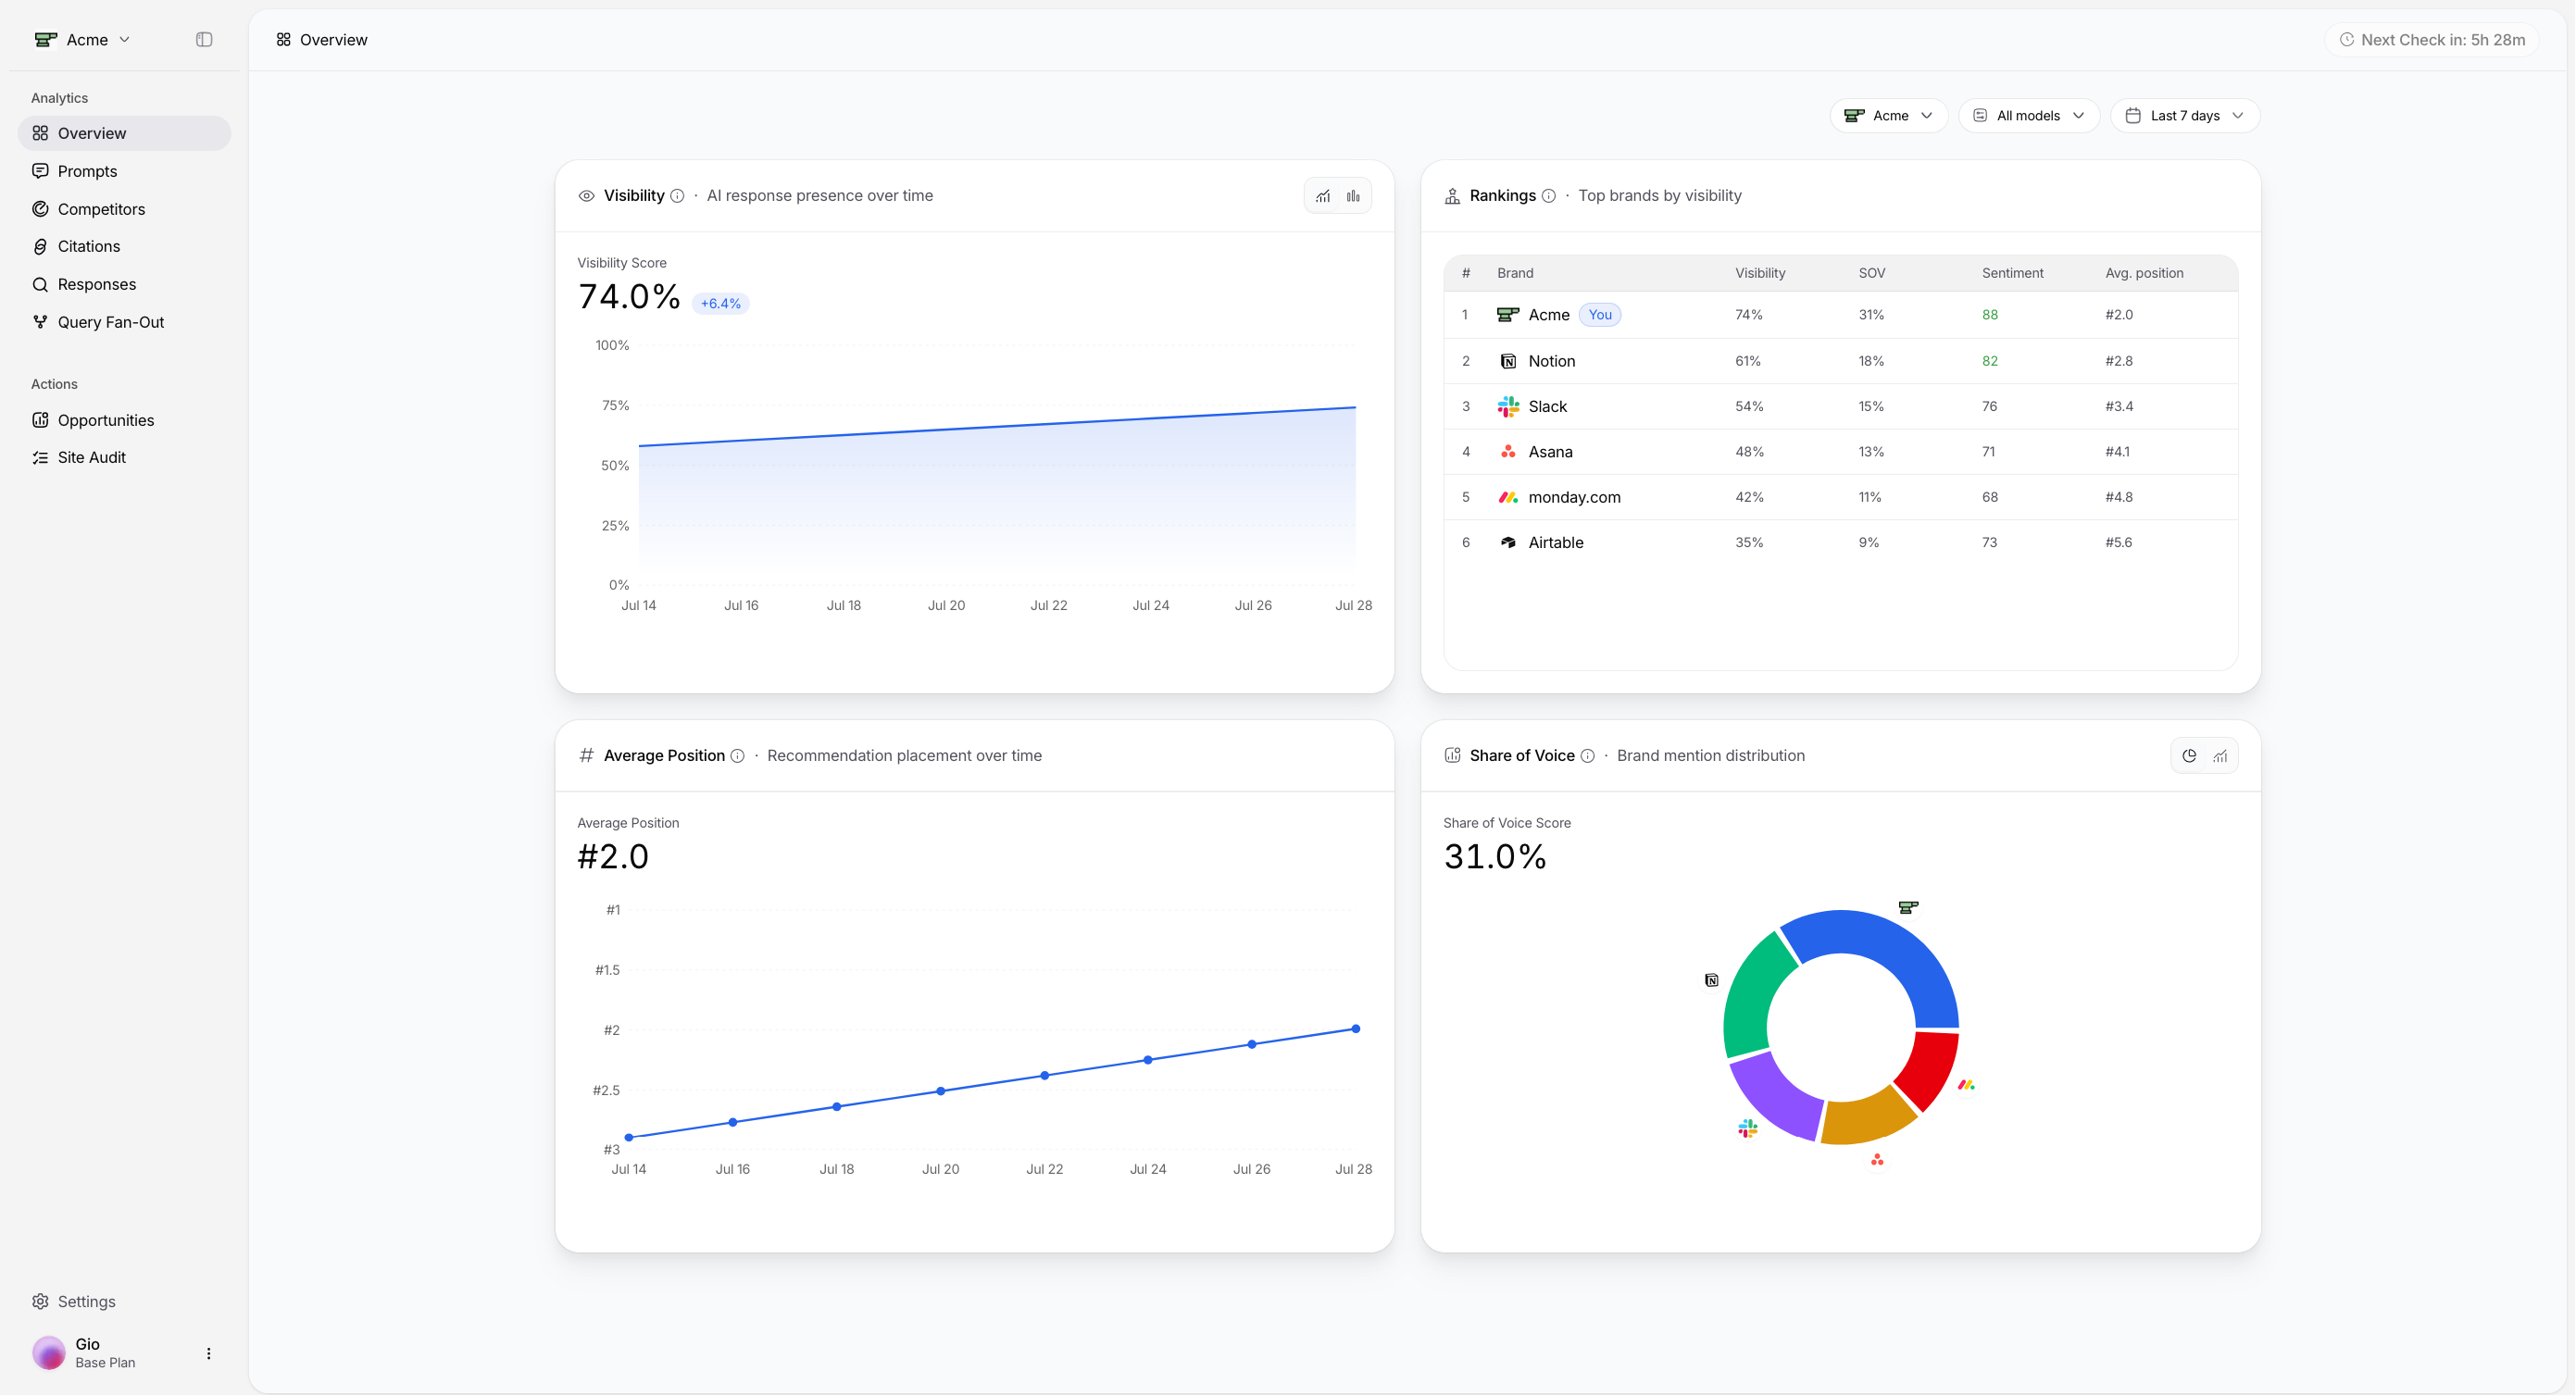Click the SOV column header
Screen dimensions: 2576x1396
[x=1871, y=273]
